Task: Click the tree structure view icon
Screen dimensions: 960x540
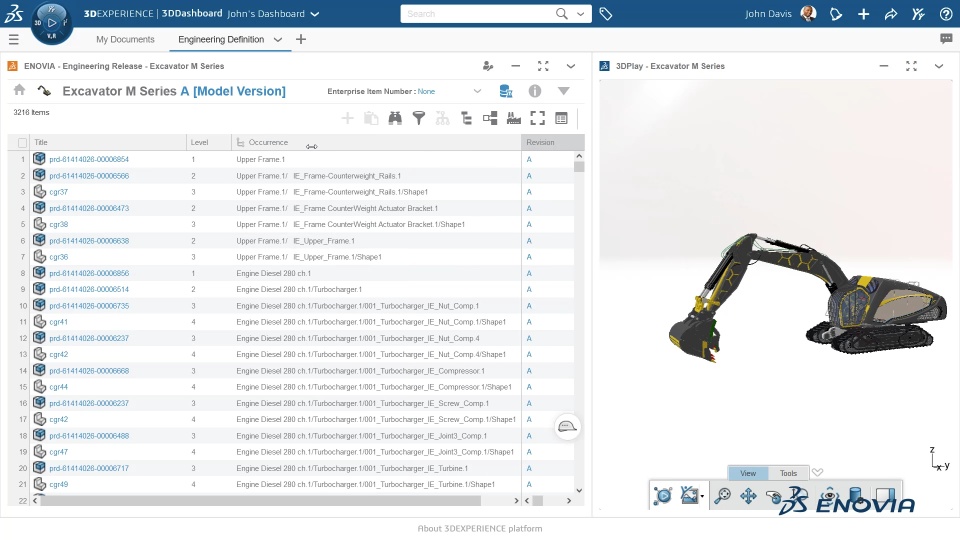Action: pos(467,118)
